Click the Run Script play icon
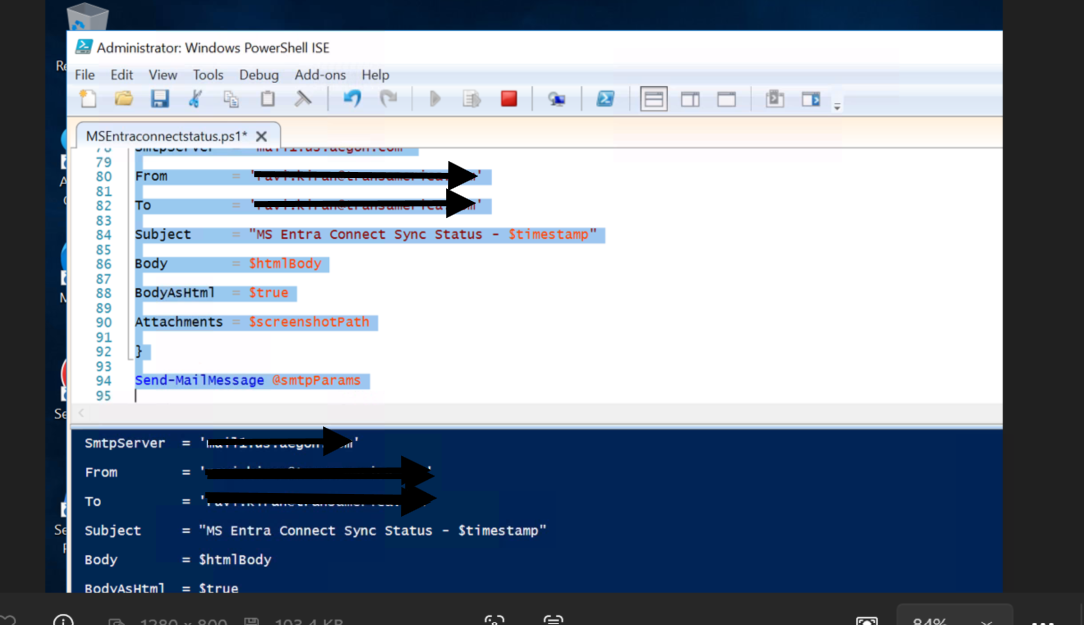This screenshot has height=625, width=1084. [x=435, y=99]
